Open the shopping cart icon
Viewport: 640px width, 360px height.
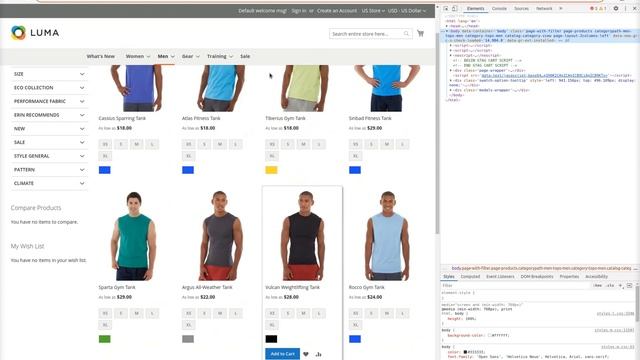coord(420,33)
